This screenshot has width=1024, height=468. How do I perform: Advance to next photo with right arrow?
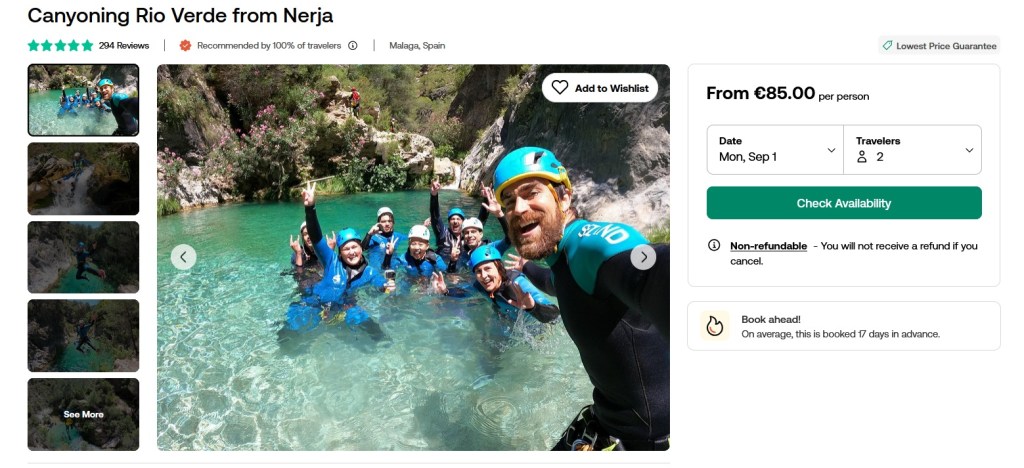coord(643,257)
